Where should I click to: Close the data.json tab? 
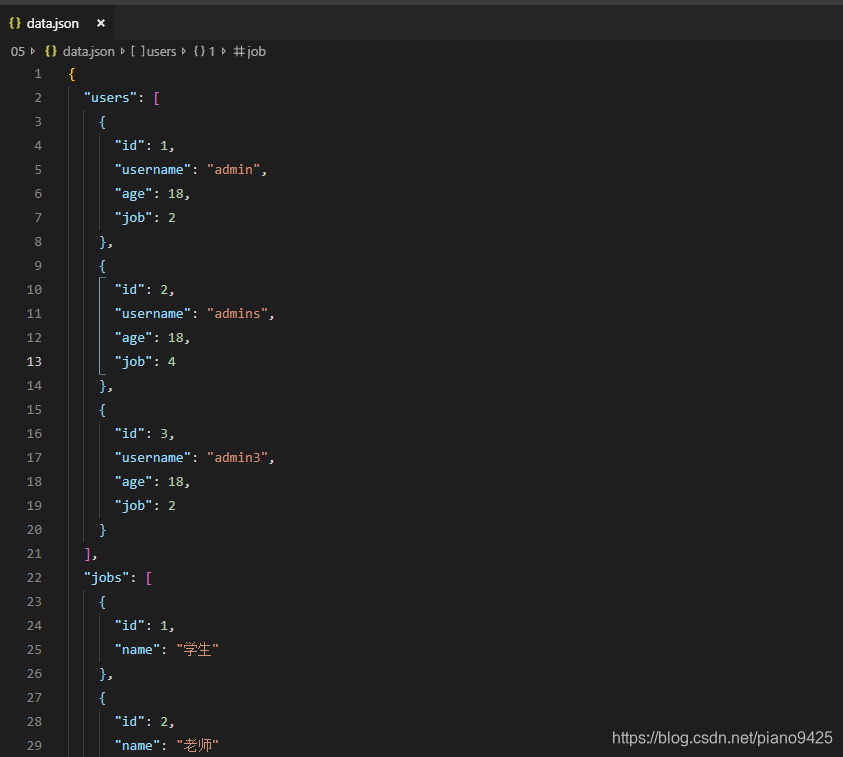click(101, 23)
